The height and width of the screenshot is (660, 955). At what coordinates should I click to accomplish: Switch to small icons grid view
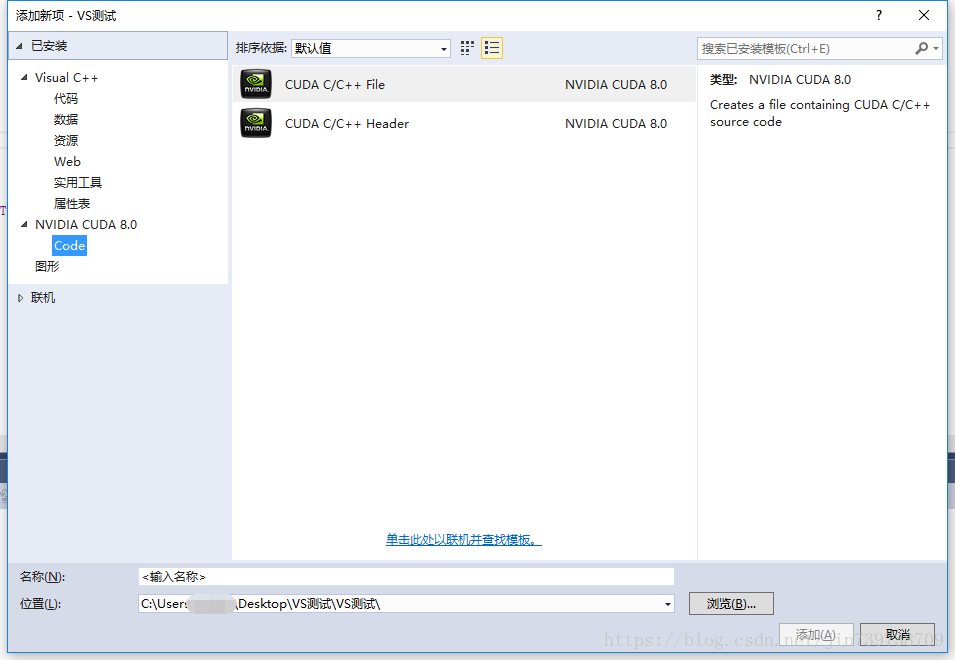tap(467, 48)
